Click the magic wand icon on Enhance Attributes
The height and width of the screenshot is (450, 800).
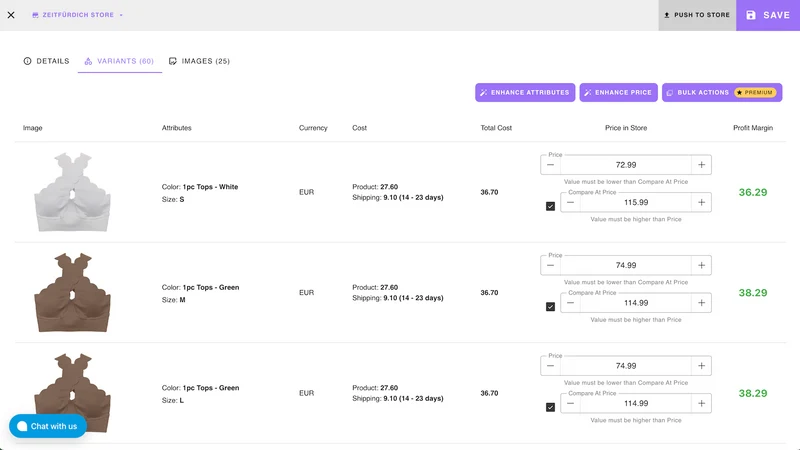click(483, 92)
